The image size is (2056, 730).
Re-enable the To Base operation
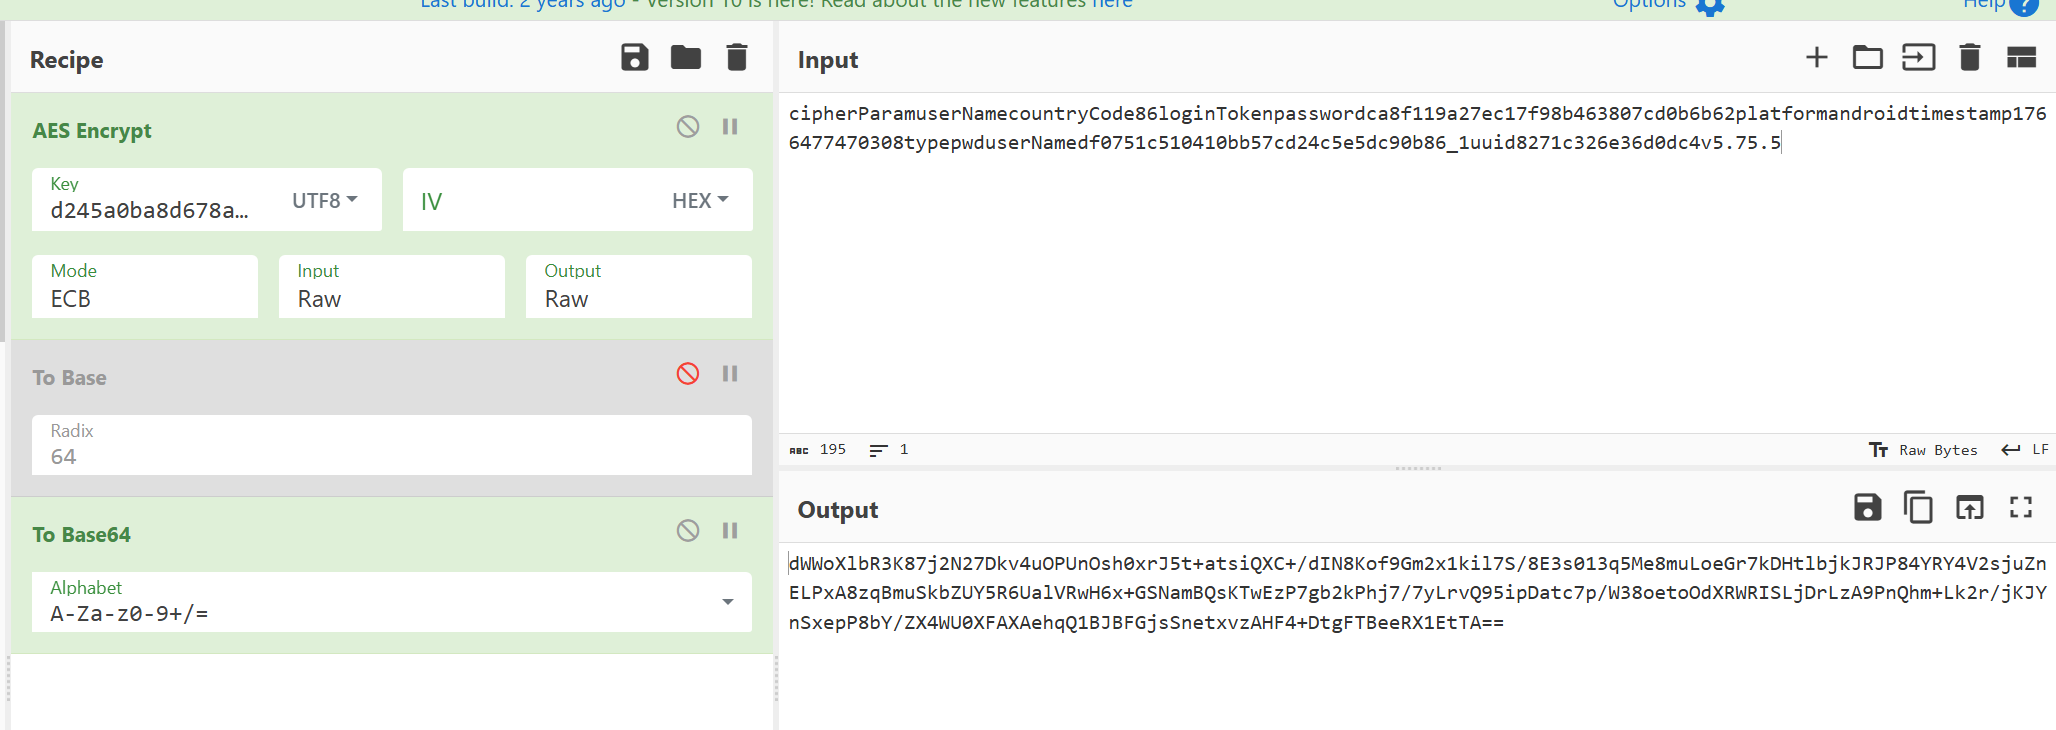[x=688, y=374]
